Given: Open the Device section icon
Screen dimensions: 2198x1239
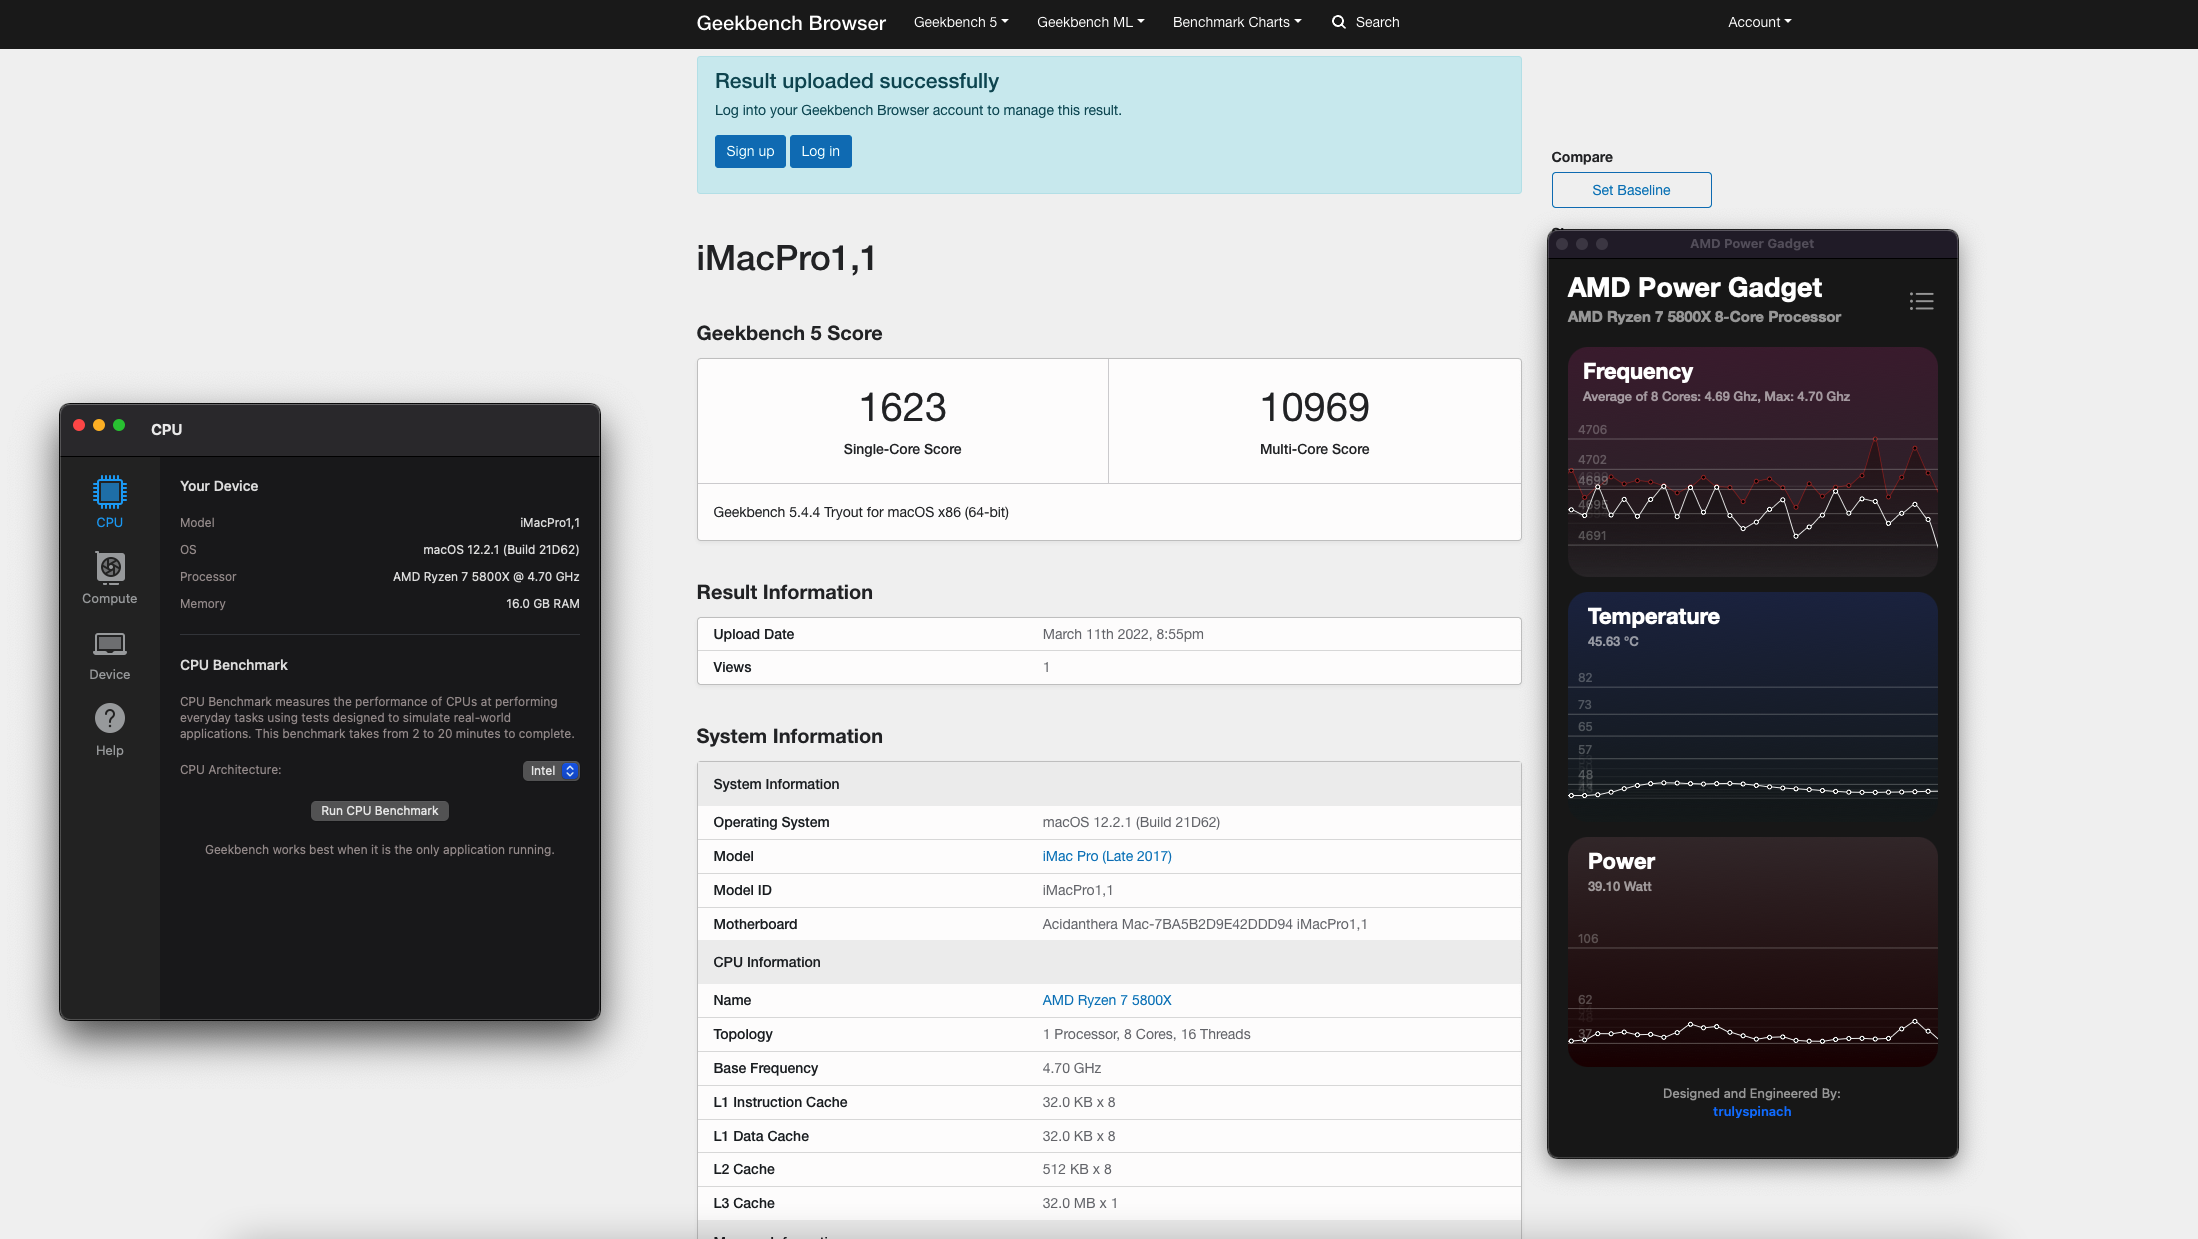Looking at the screenshot, I should point(110,644).
